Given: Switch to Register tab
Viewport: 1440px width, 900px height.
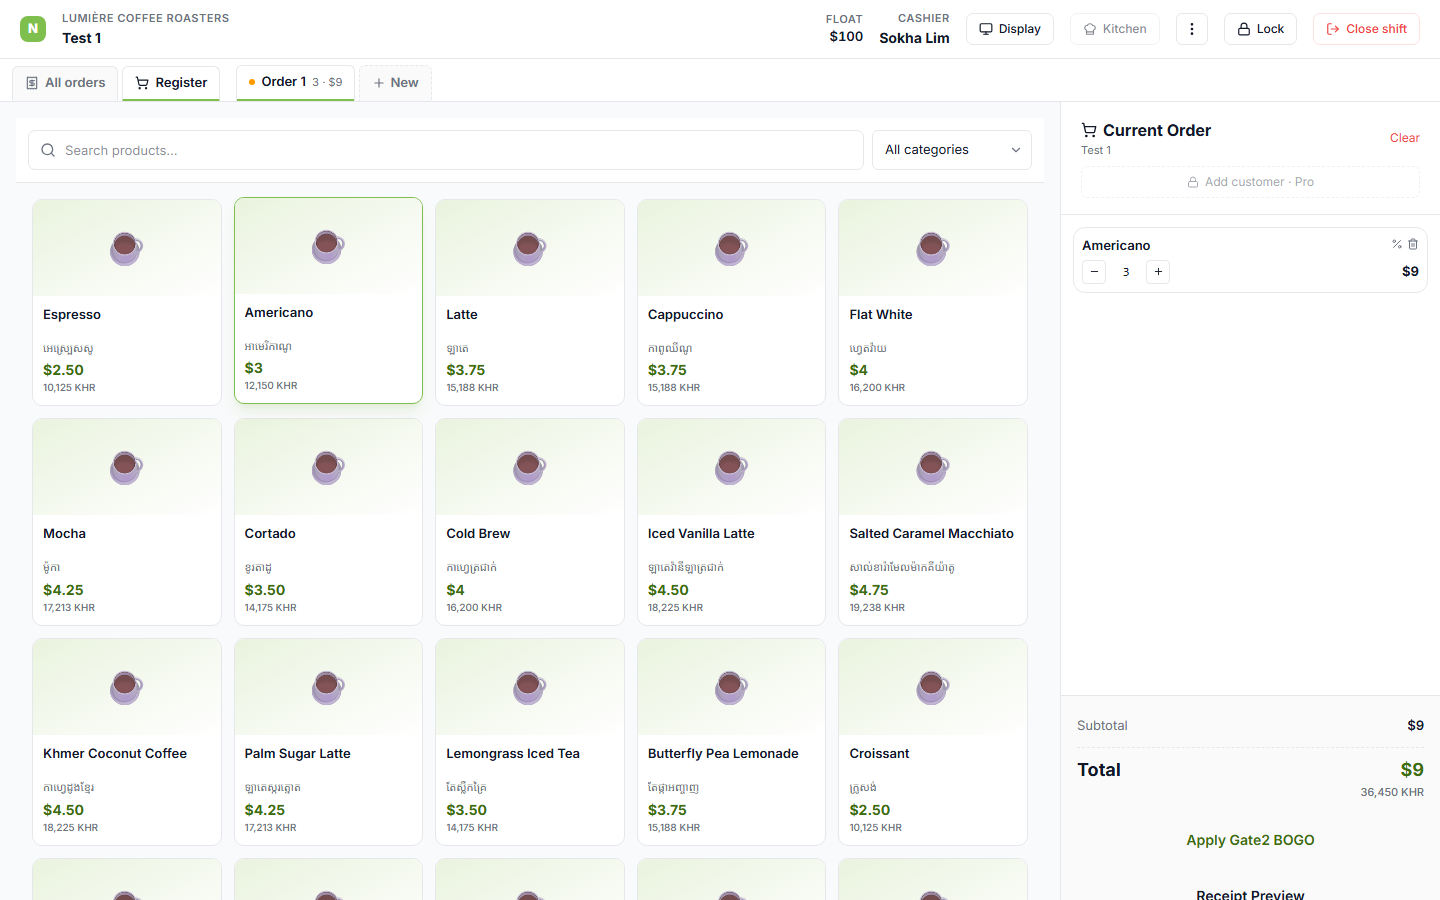Looking at the screenshot, I should tap(171, 83).
